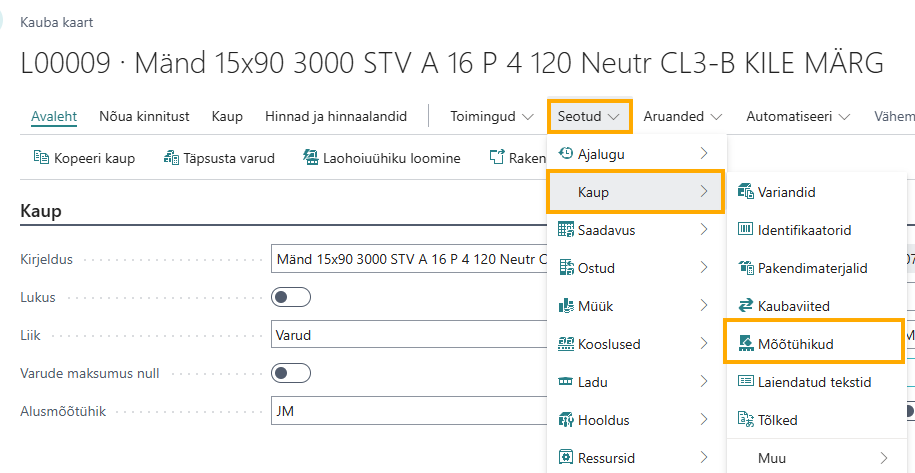915x473 pixels.
Task: Open the Saadavus submenu
Action: point(634,230)
